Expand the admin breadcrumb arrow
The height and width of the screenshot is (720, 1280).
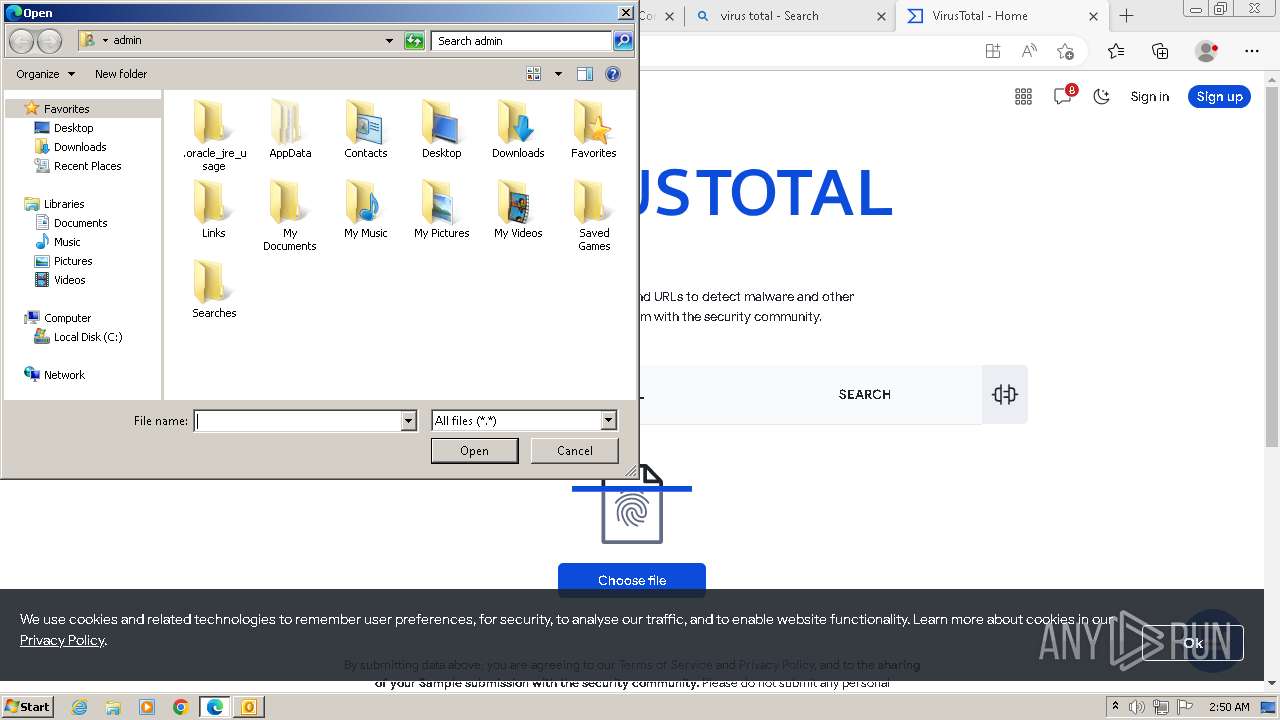coord(105,41)
